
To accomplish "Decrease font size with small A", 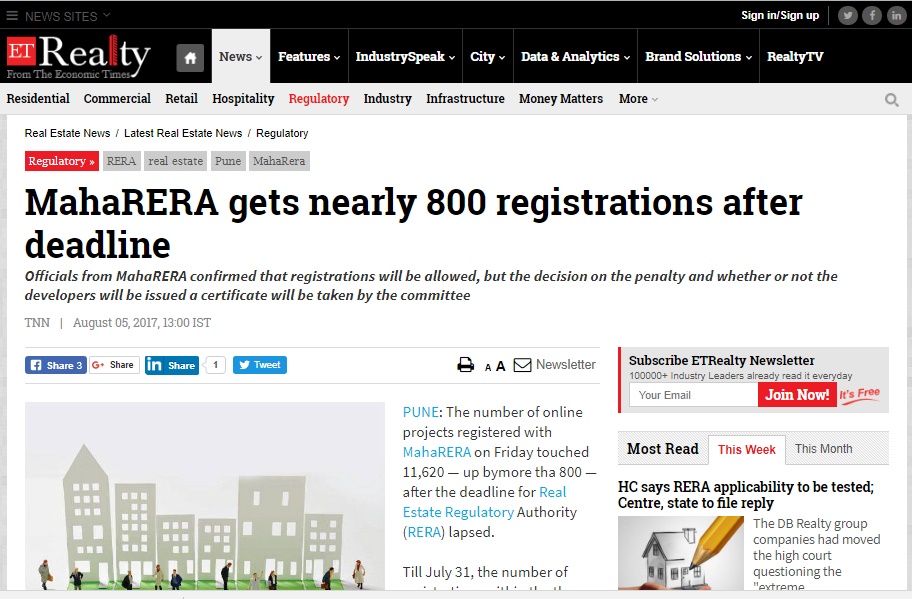I will tap(488, 367).
